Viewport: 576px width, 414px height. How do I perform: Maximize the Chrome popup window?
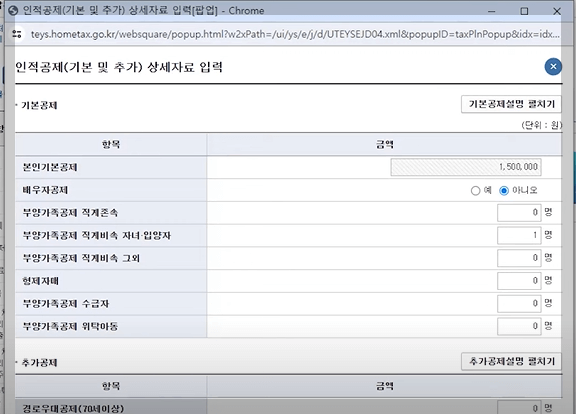coord(524,11)
